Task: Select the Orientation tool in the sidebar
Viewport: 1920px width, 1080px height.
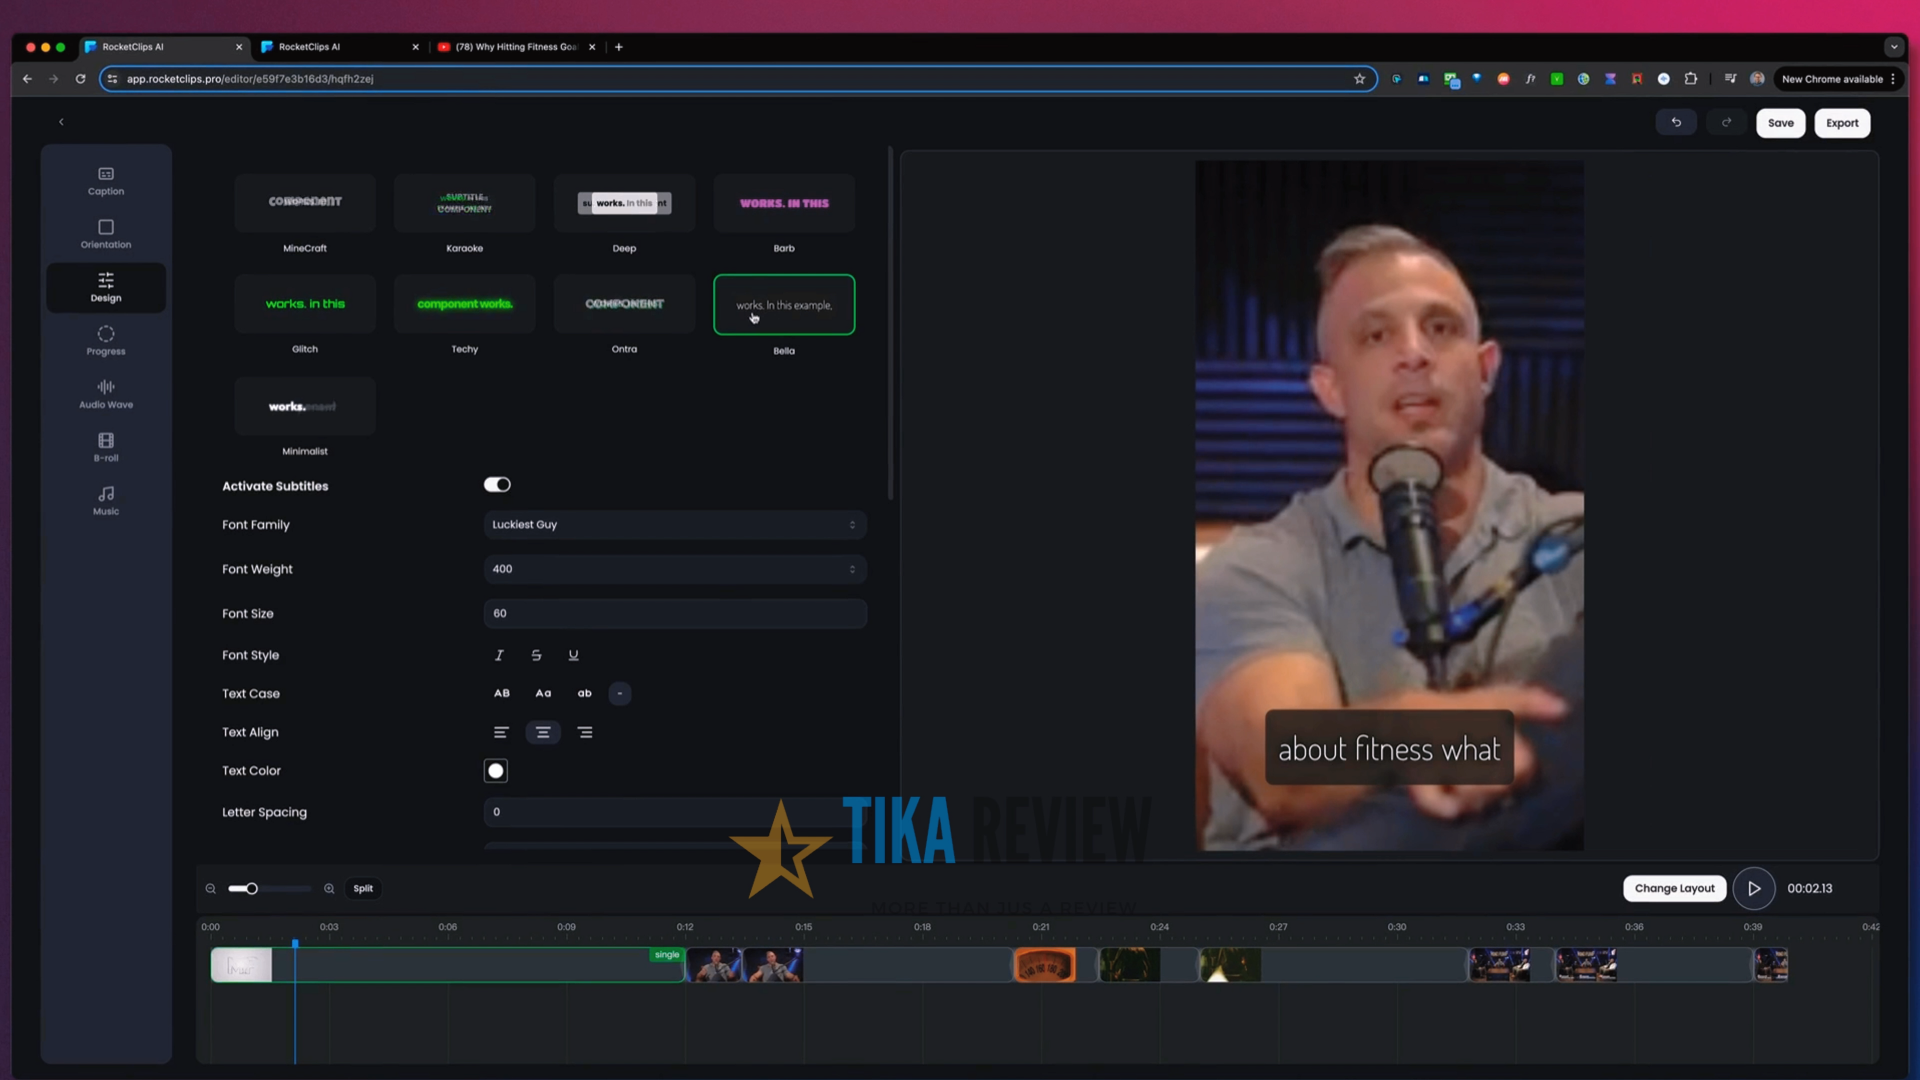Action: [x=105, y=234]
